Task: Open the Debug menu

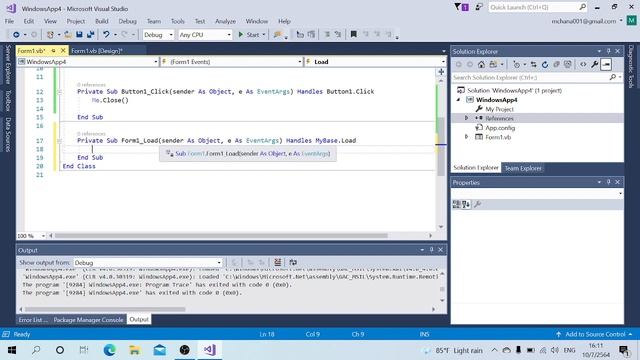Action: pos(127,21)
